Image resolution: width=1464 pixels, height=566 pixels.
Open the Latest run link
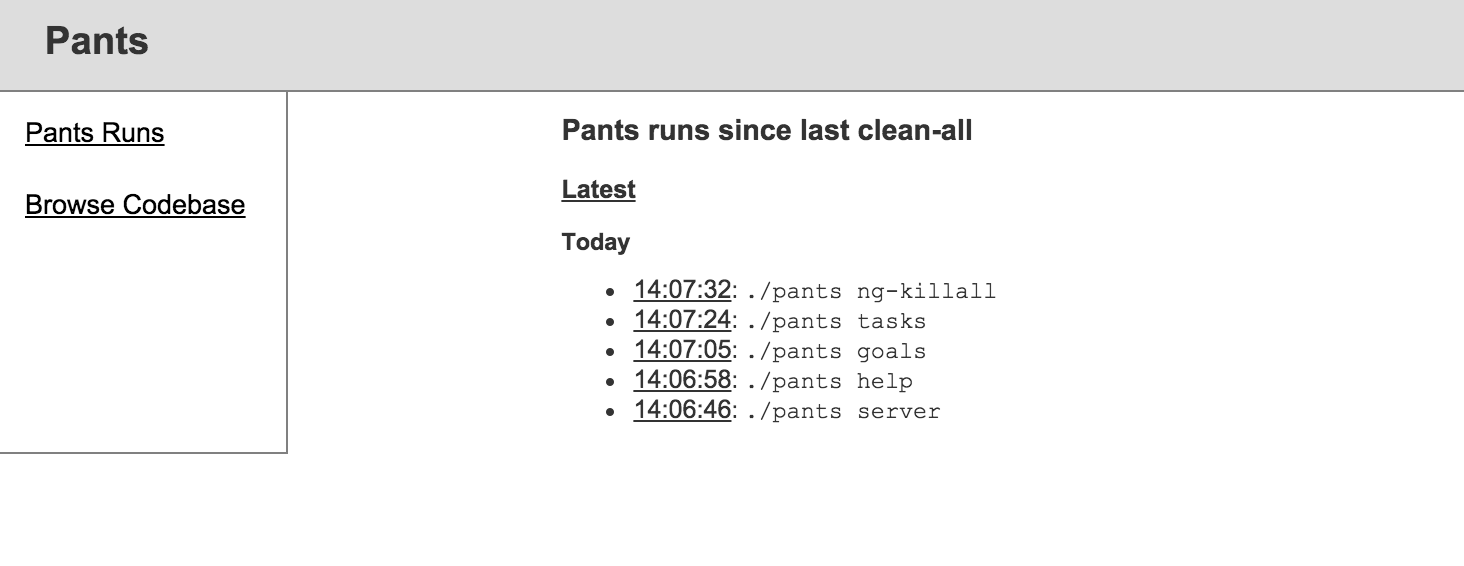point(599,189)
